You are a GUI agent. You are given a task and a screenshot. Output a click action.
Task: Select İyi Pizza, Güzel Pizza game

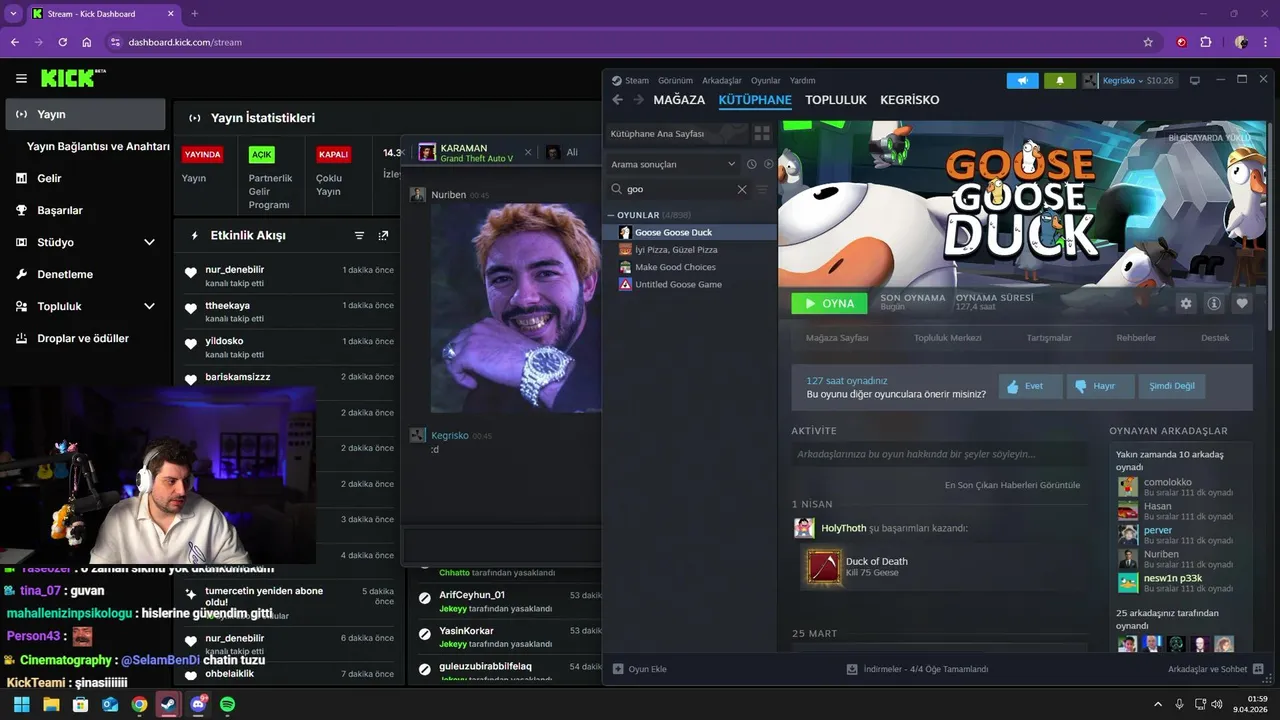(676, 250)
